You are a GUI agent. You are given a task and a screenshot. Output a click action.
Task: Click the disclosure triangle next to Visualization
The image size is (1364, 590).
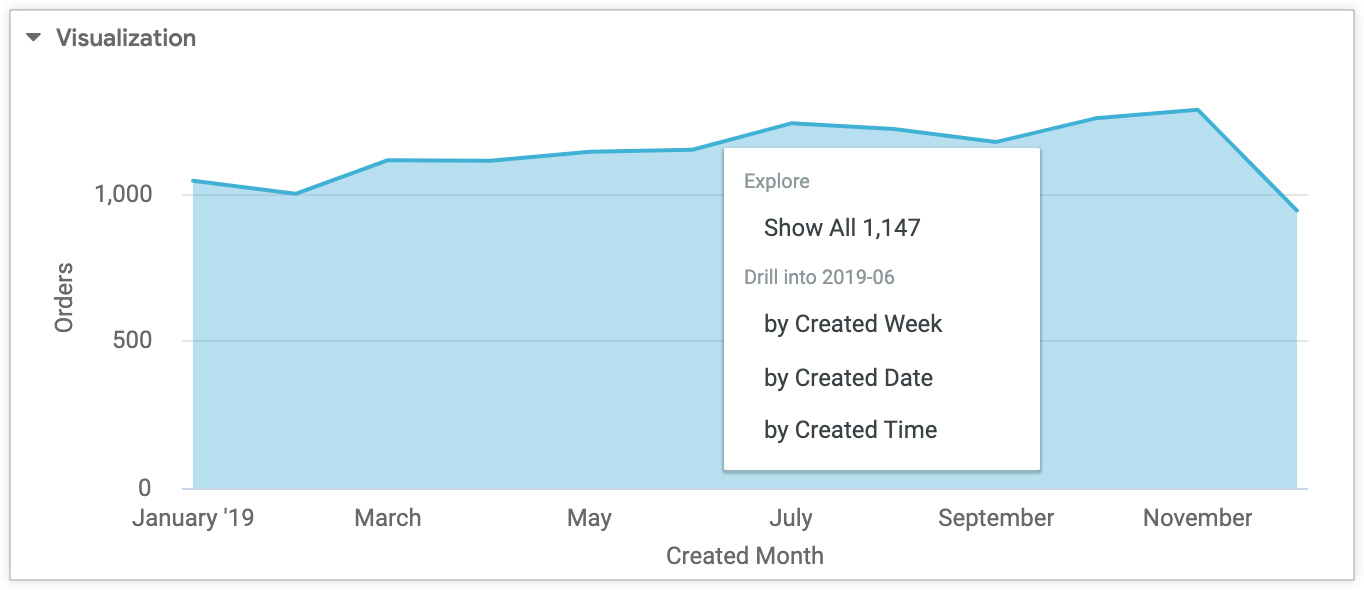(33, 38)
